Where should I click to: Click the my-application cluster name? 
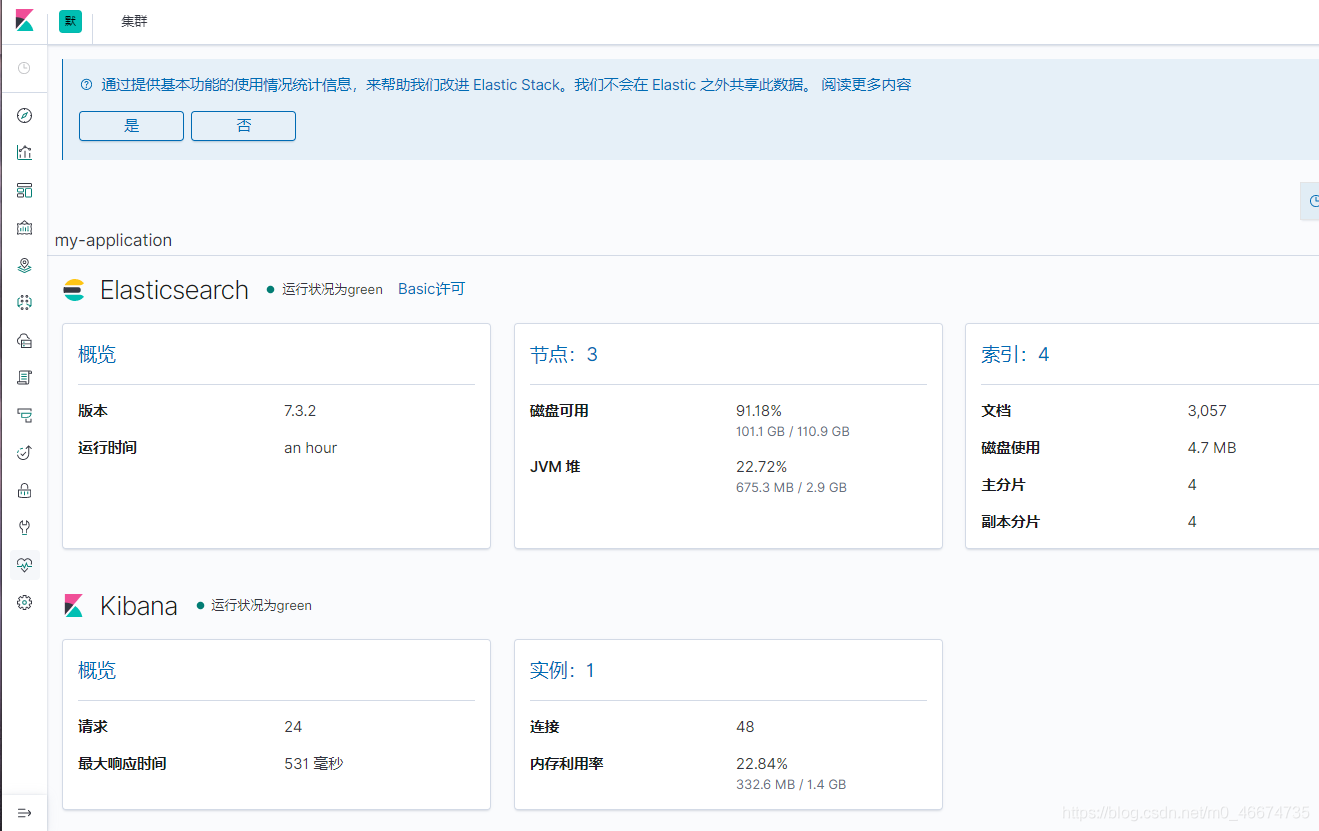[x=113, y=240]
